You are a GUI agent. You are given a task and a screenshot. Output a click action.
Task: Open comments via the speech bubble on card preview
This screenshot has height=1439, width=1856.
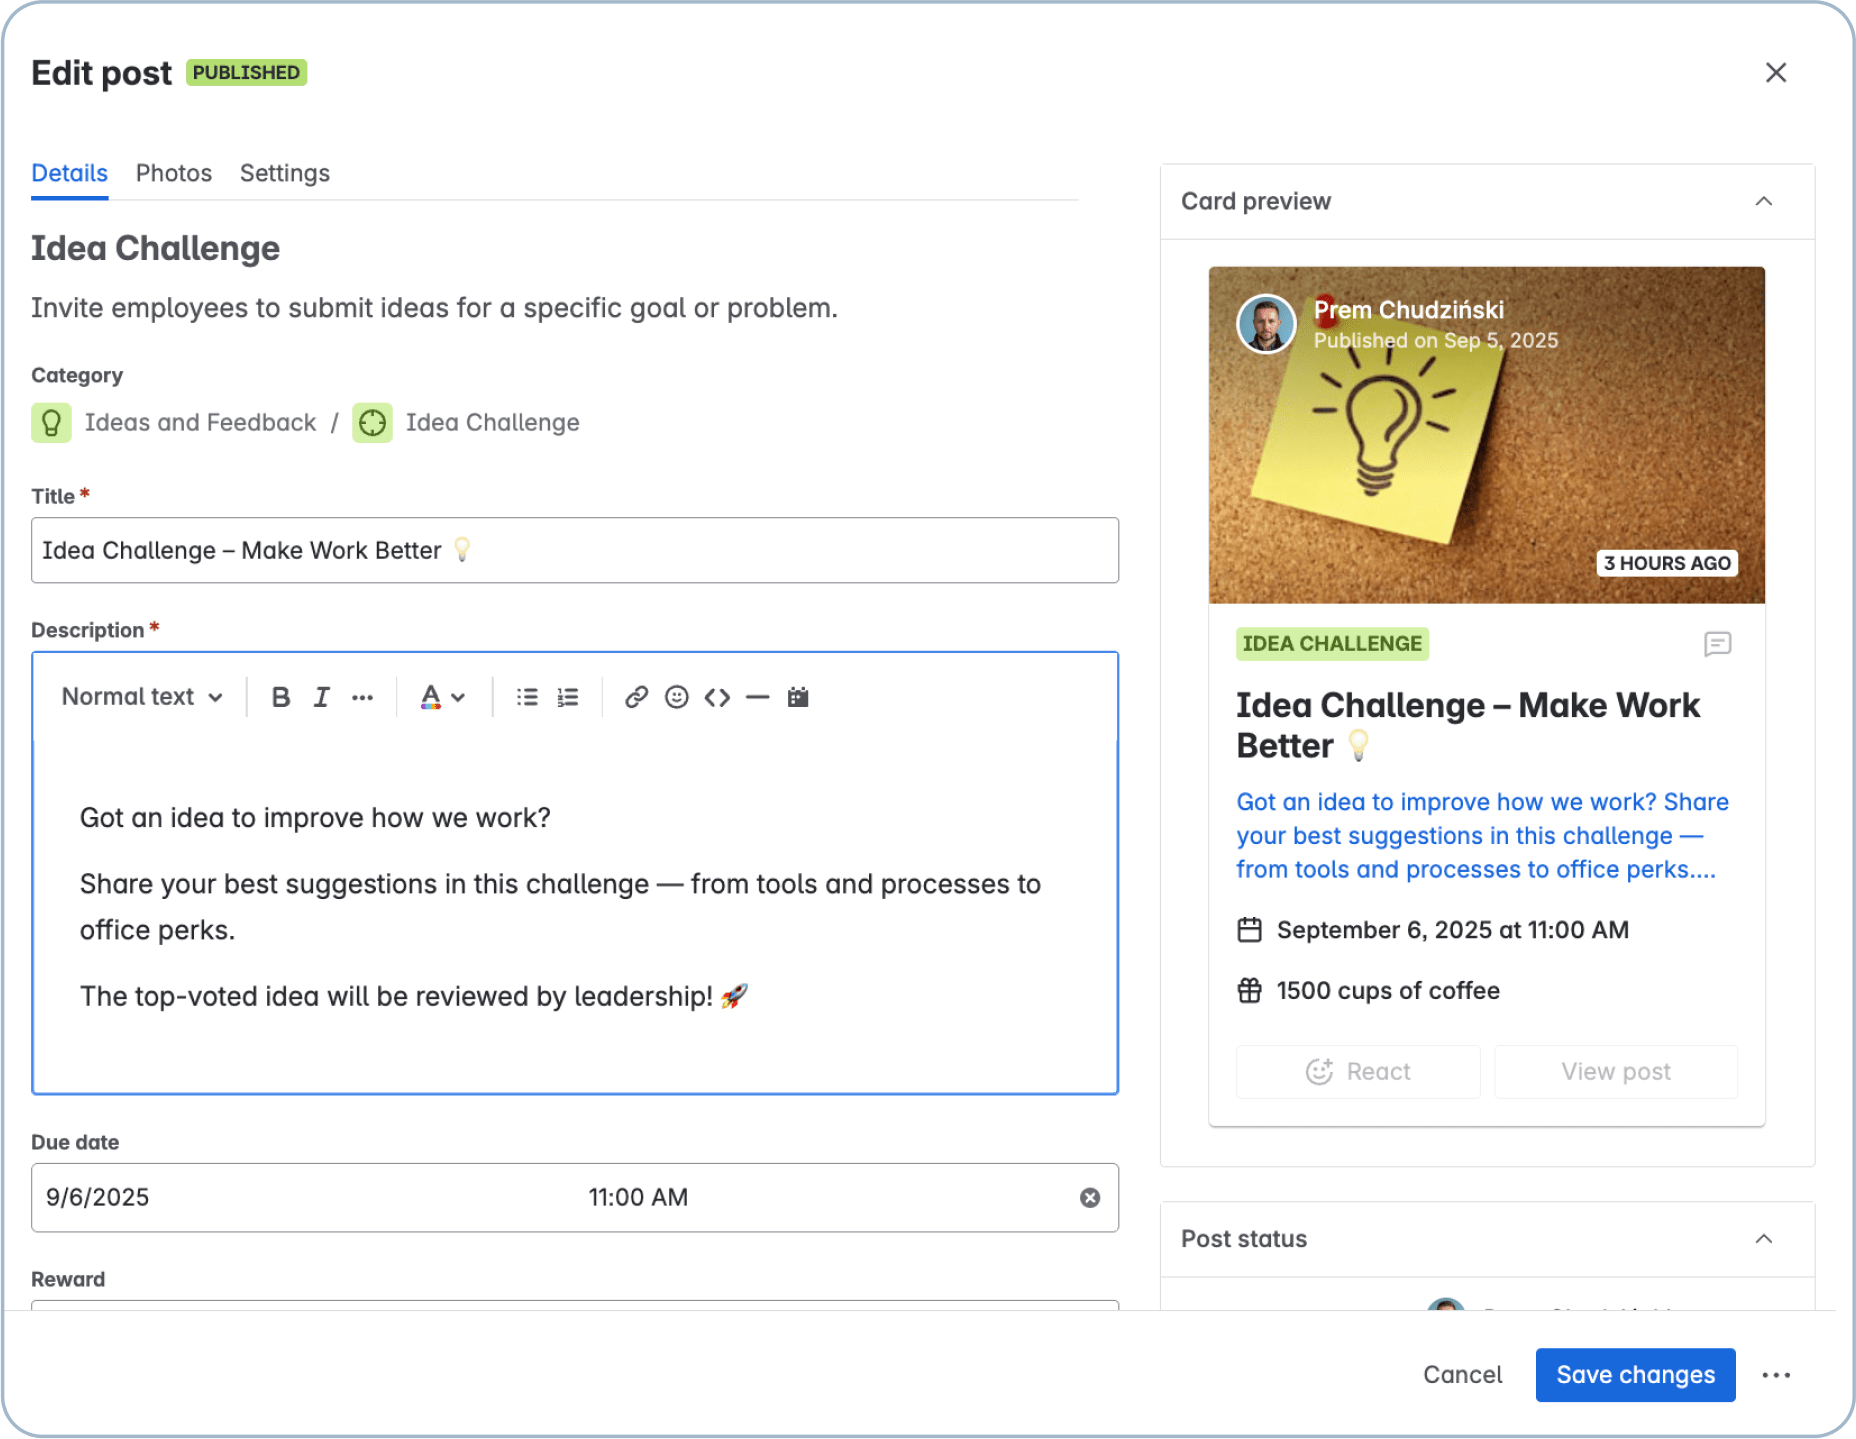click(1719, 644)
